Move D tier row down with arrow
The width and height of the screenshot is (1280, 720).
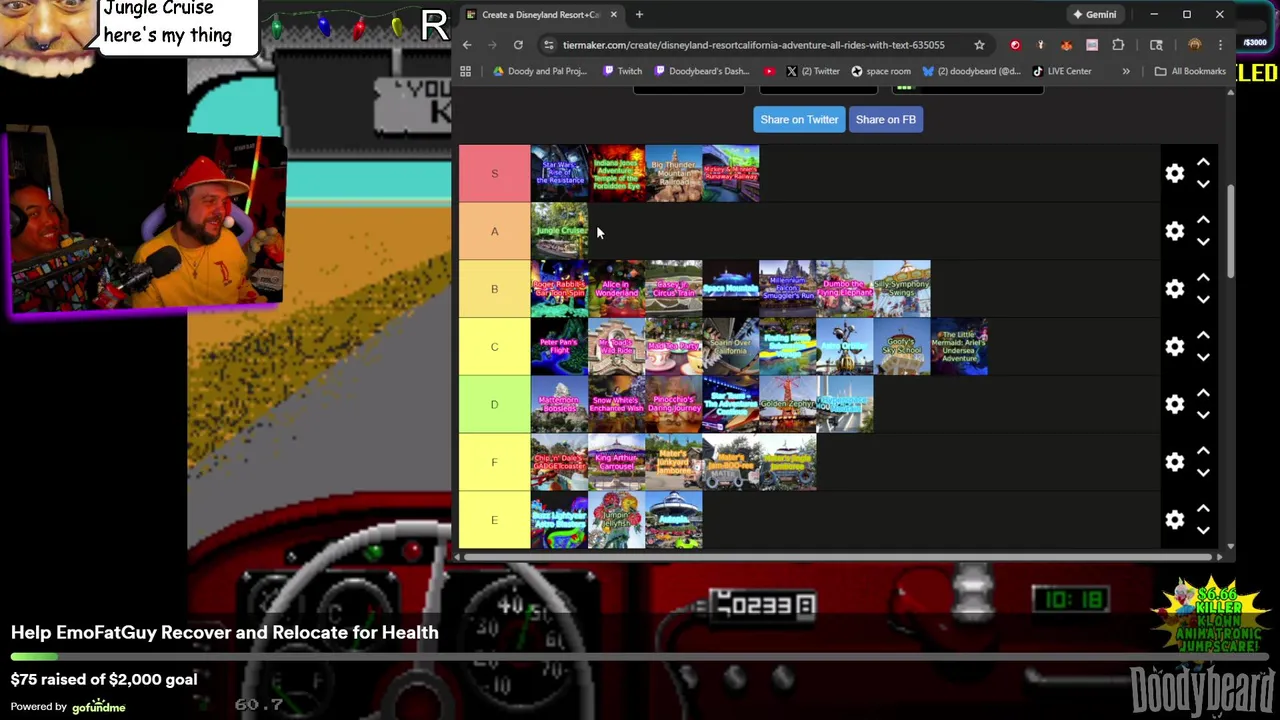coord(1203,416)
